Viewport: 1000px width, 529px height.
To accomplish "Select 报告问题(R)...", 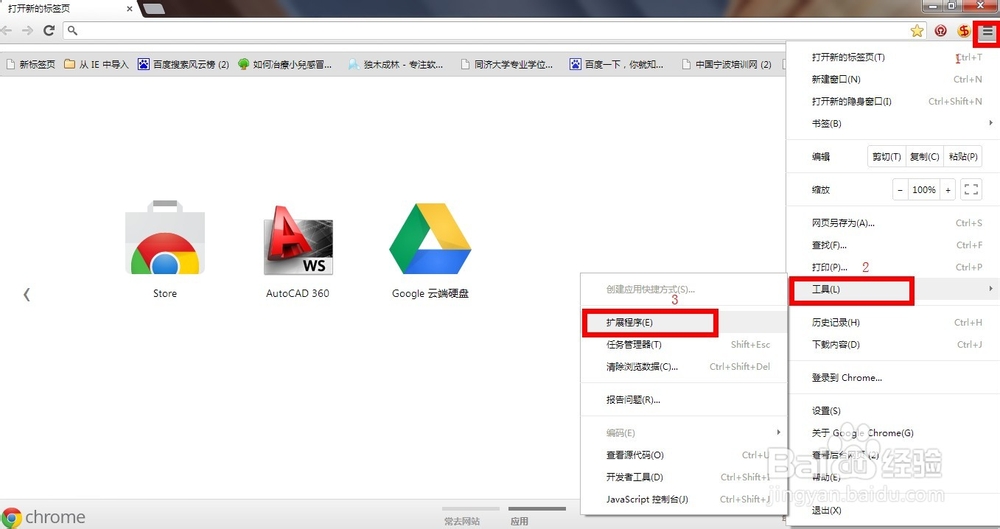I will click(x=684, y=399).
